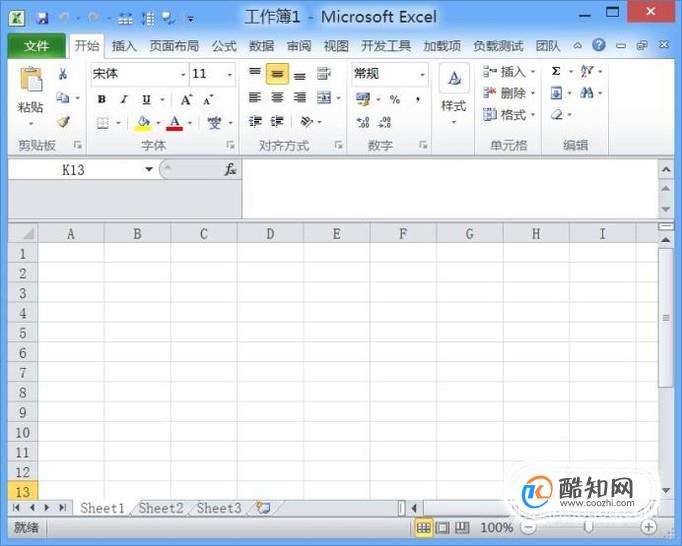This screenshot has width=682, height=546.
Task: Select the Sheet2 worksheet tab
Action: pyautogui.click(x=161, y=508)
